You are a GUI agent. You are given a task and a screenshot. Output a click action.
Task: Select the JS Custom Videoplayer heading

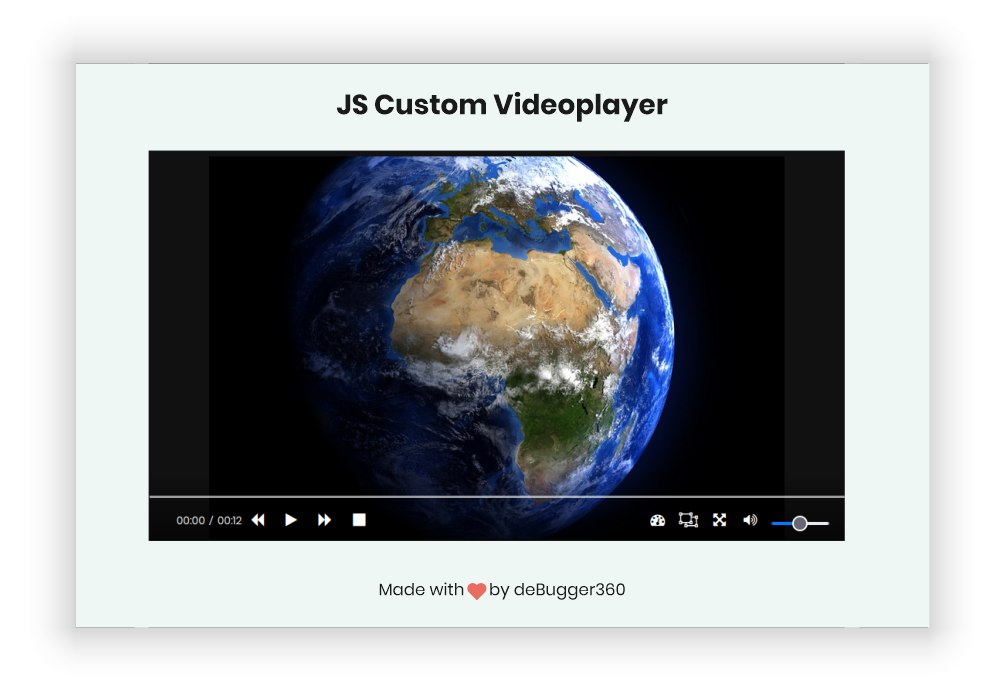(501, 104)
